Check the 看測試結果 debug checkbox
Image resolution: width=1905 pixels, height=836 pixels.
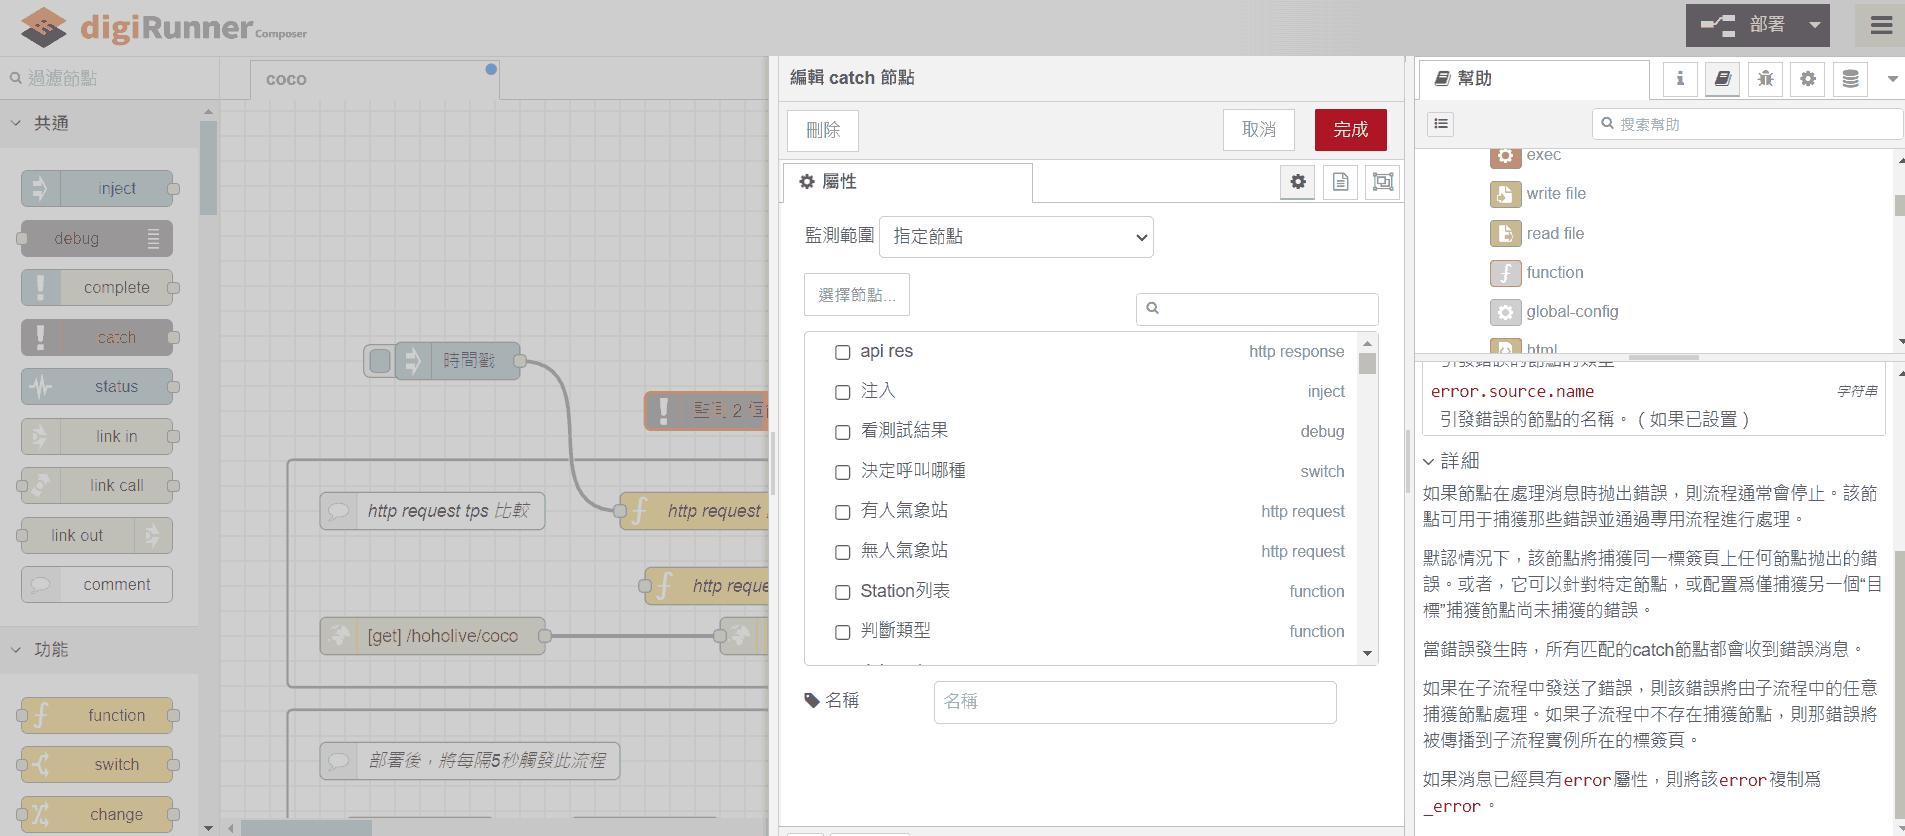843,432
